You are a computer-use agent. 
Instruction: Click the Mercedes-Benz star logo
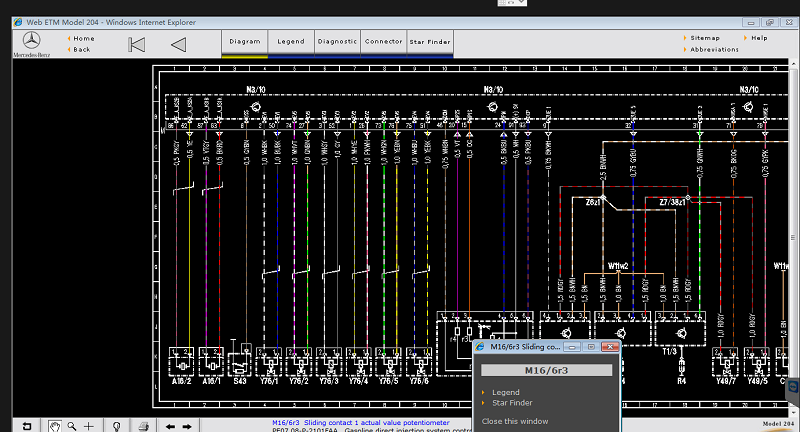pyautogui.click(x=32, y=41)
